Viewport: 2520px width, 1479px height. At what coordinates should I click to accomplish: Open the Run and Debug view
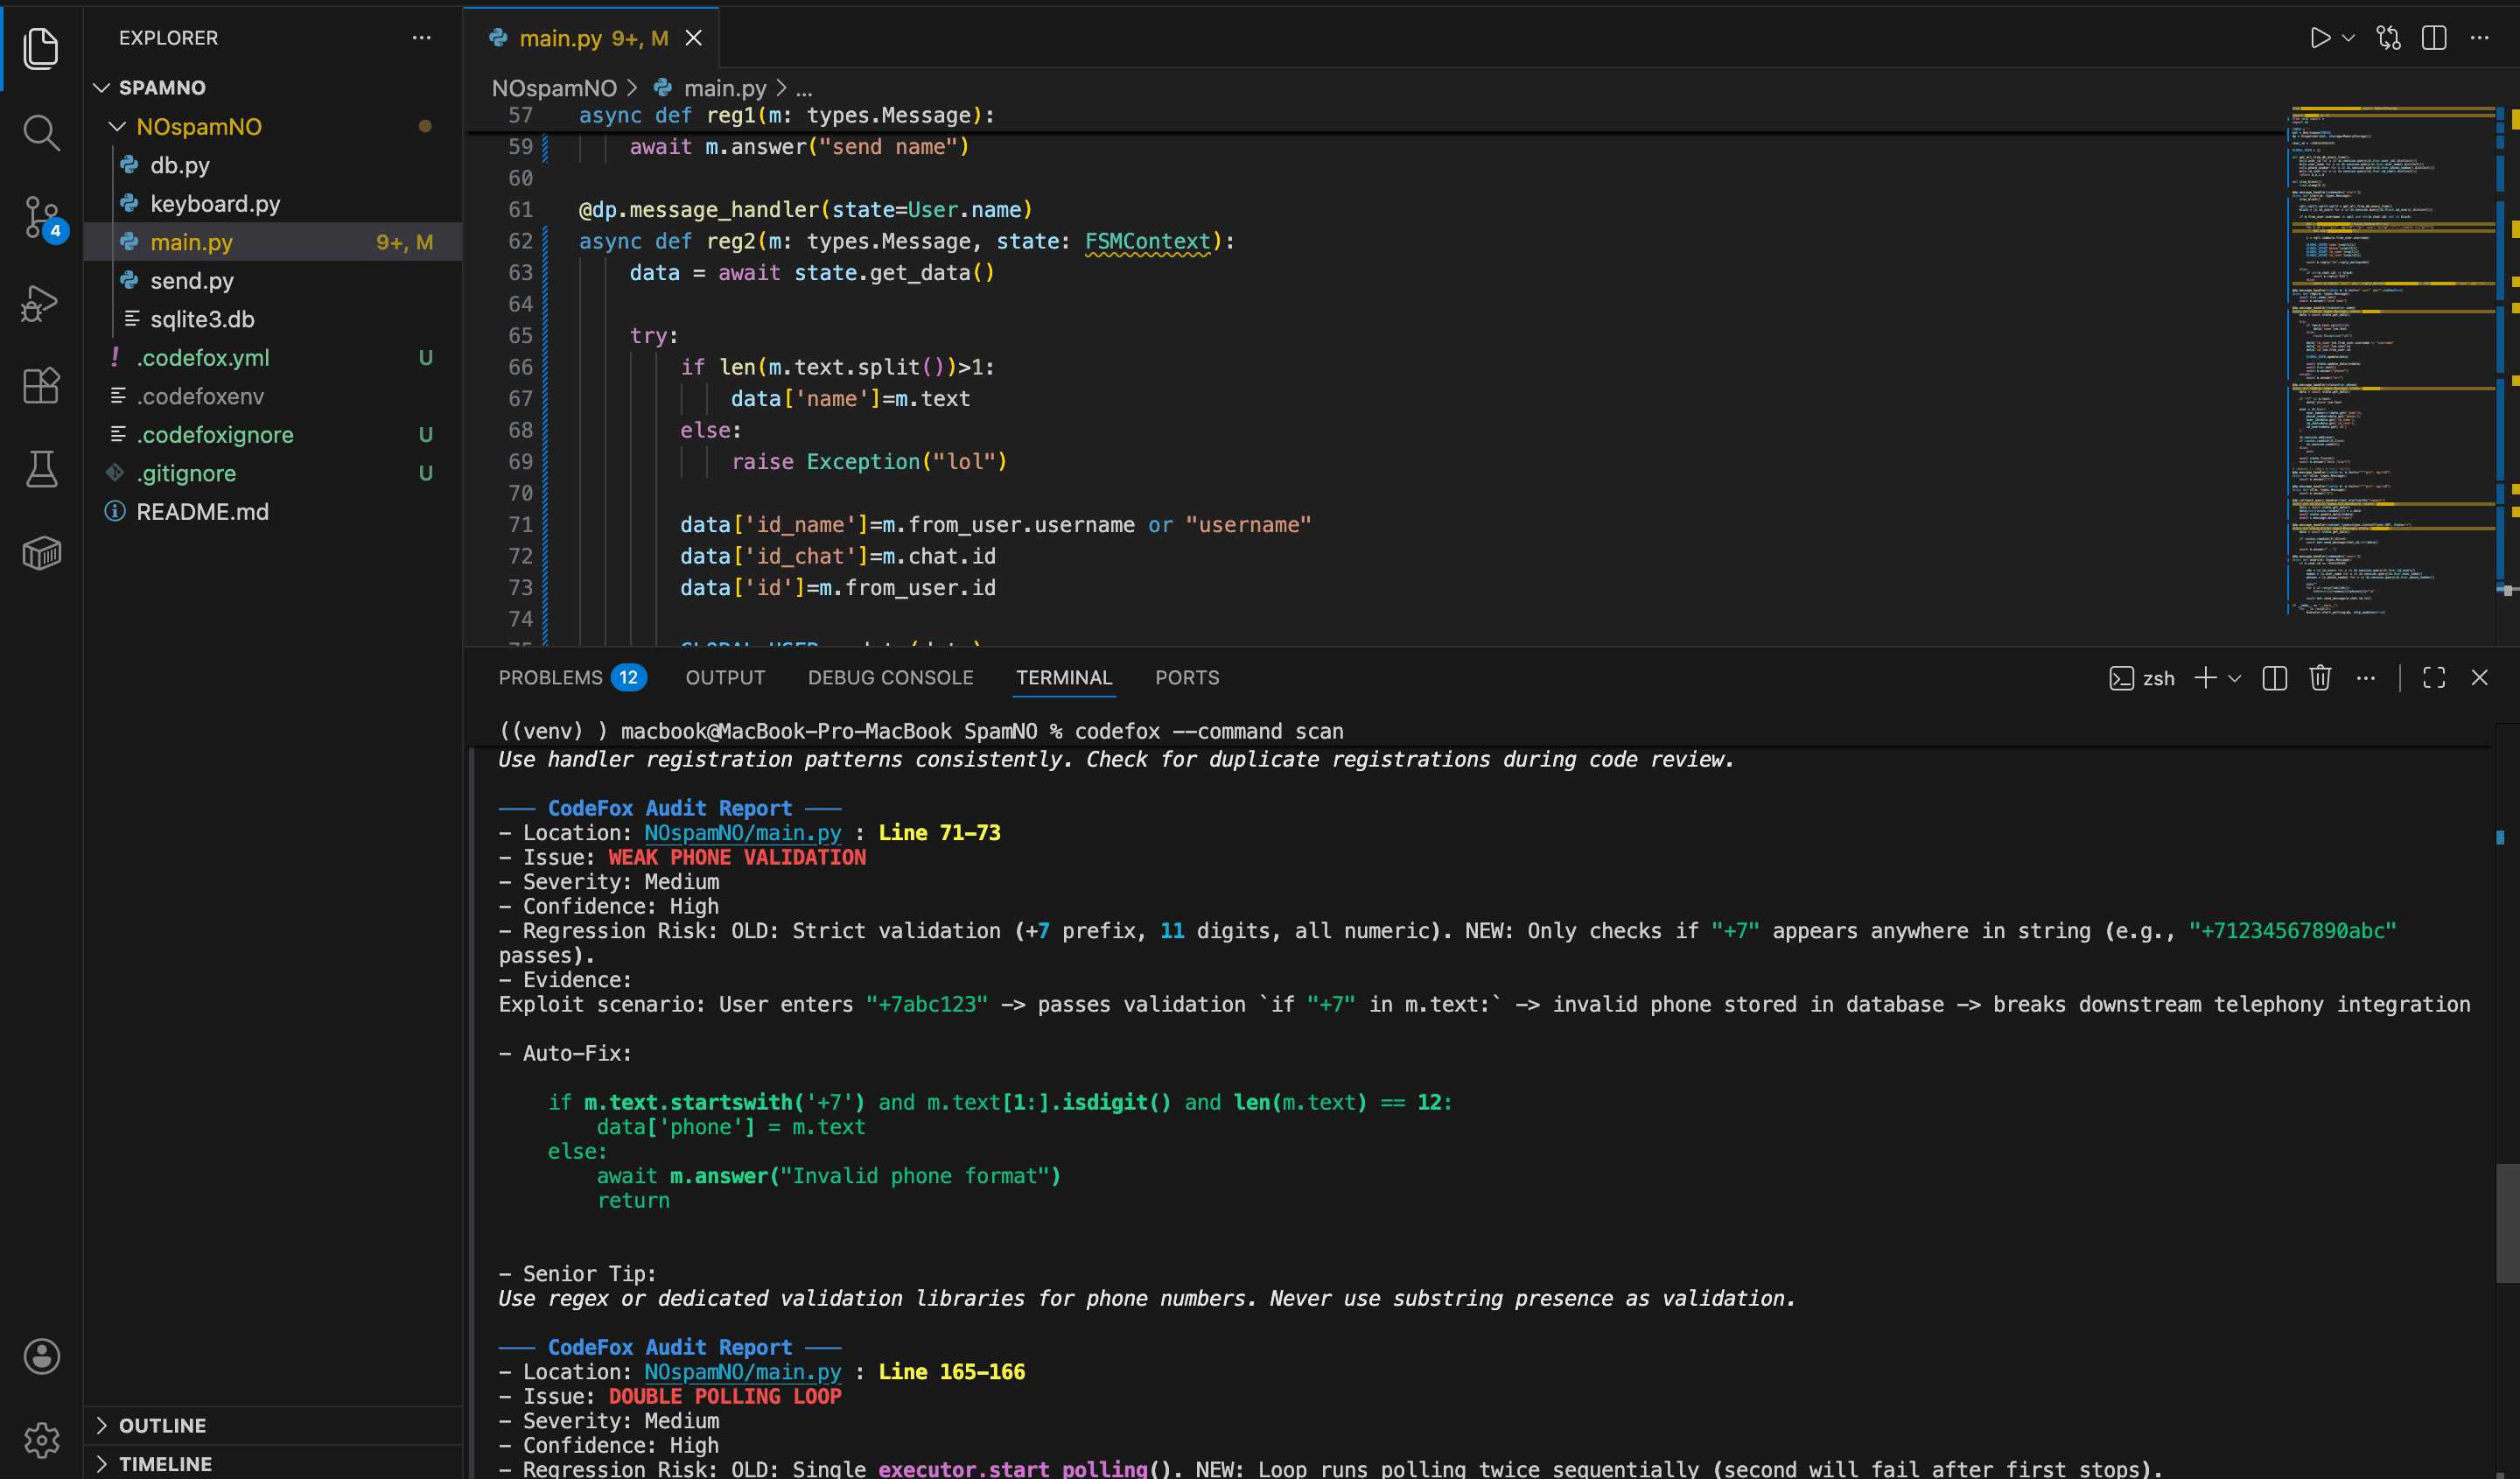click(41, 303)
